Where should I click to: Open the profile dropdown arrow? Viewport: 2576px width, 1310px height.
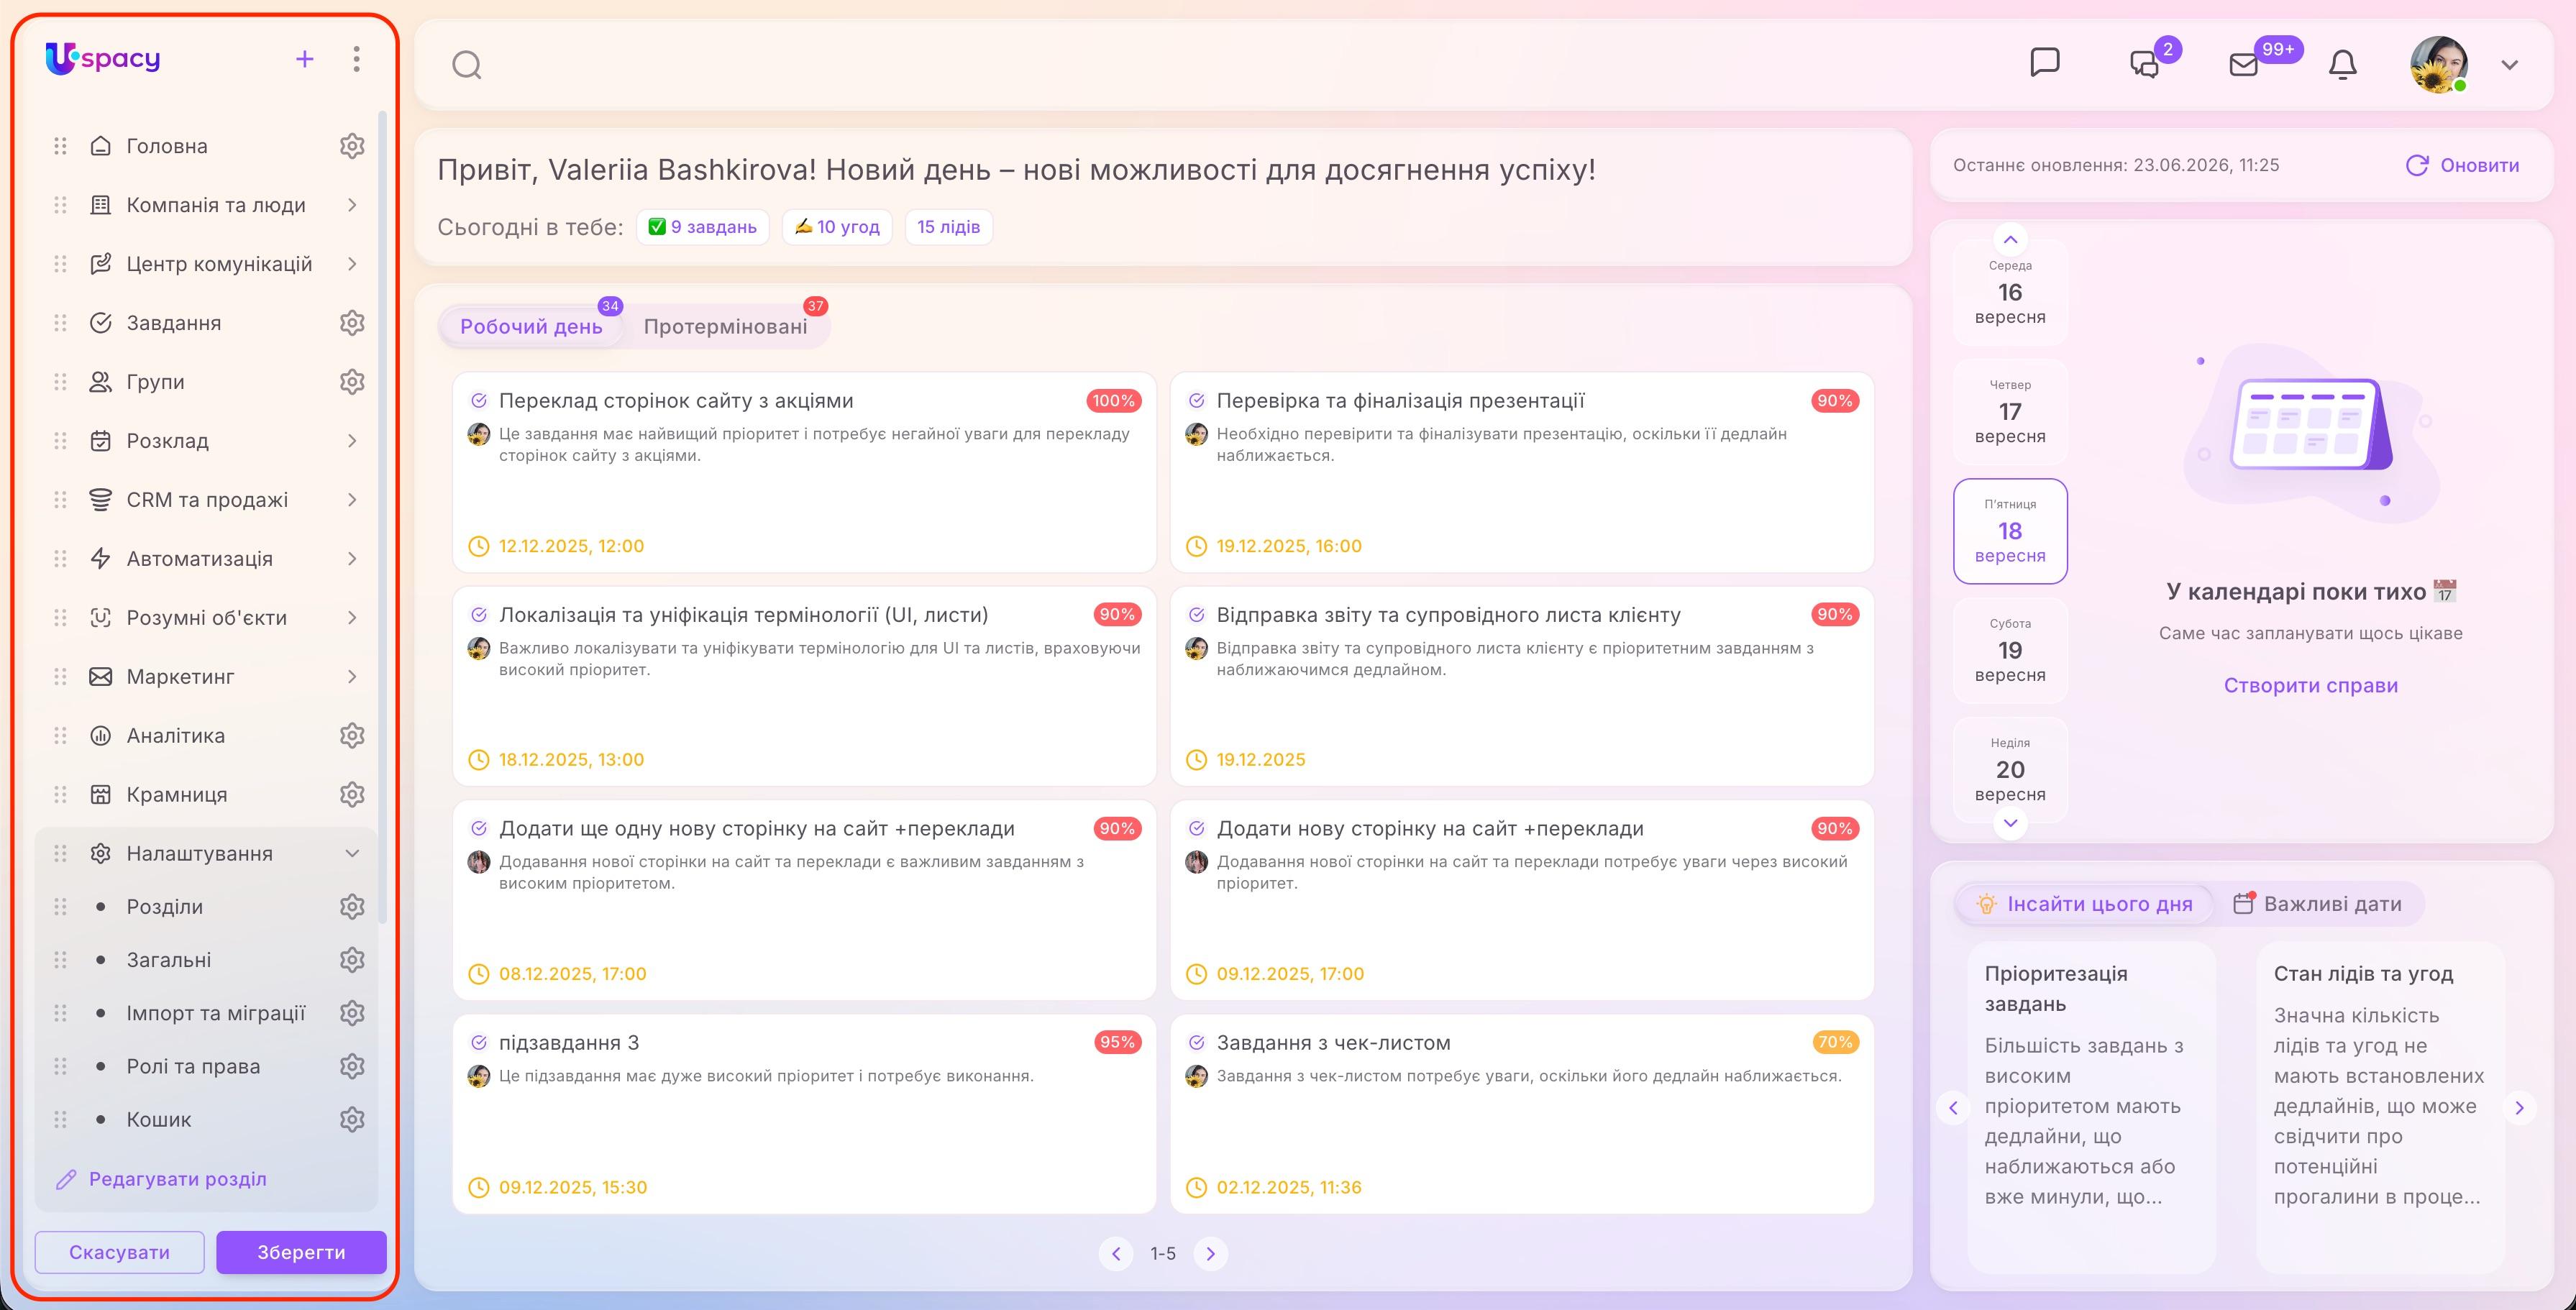click(x=2509, y=65)
